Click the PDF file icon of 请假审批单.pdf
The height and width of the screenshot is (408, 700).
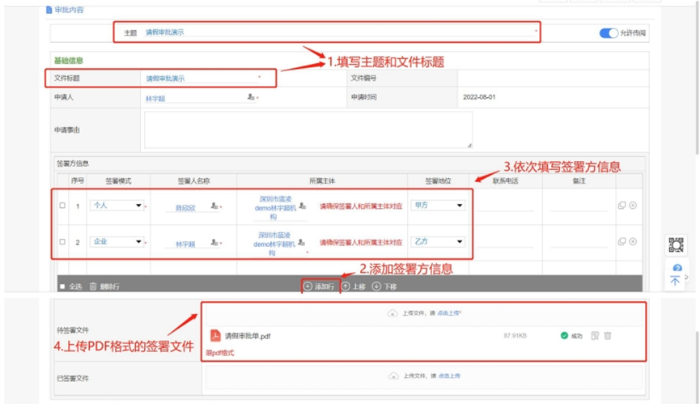[x=215, y=336]
